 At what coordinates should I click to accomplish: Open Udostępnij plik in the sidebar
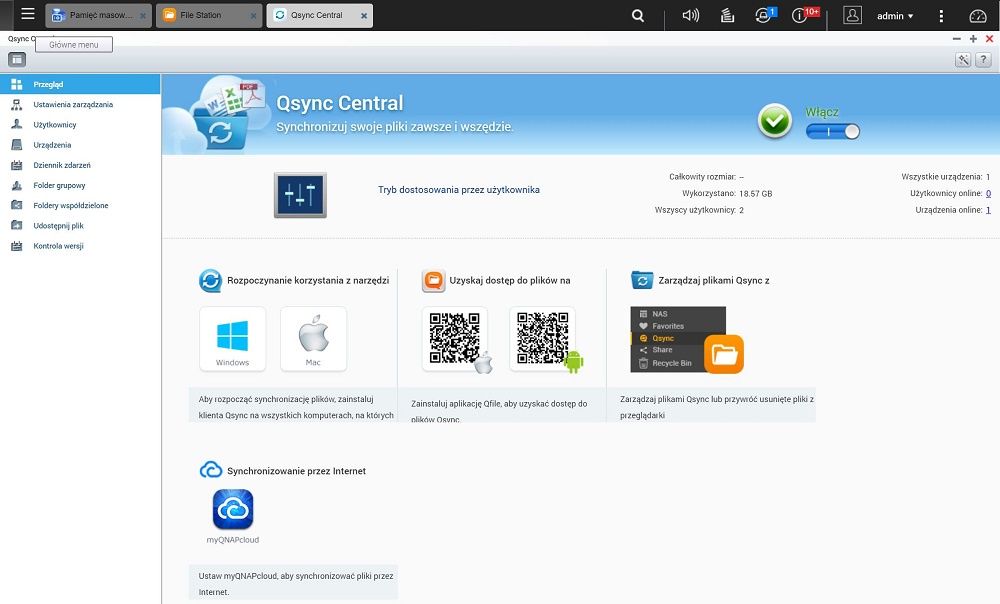tap(80, 226)
